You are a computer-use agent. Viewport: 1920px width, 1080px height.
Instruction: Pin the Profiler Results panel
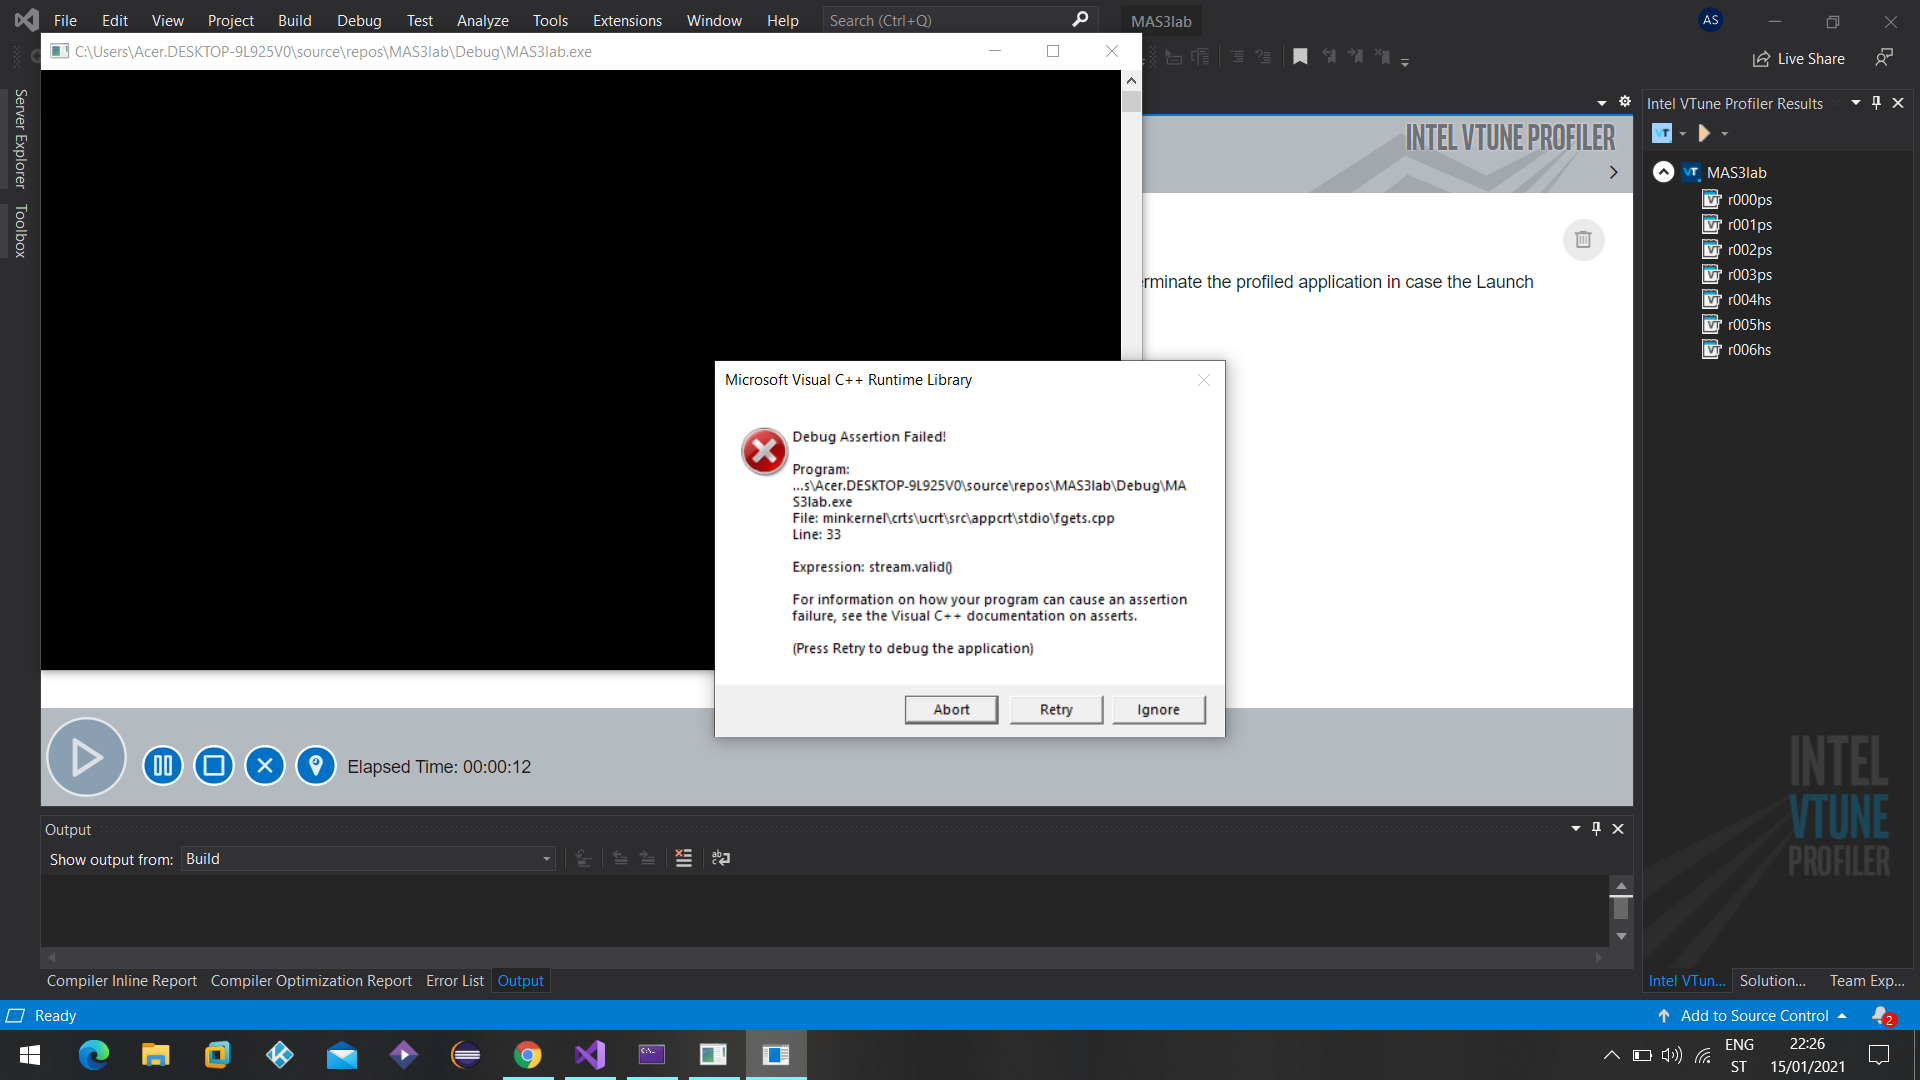(1877, 103)
